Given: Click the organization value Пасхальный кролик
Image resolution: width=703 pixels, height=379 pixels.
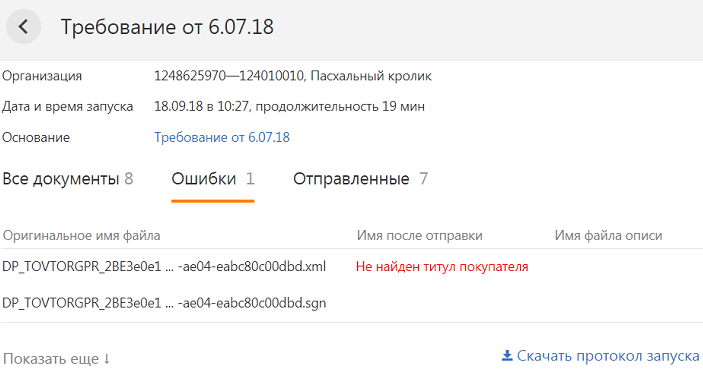Looking at the screenshot, I should [x=371, y=76].
